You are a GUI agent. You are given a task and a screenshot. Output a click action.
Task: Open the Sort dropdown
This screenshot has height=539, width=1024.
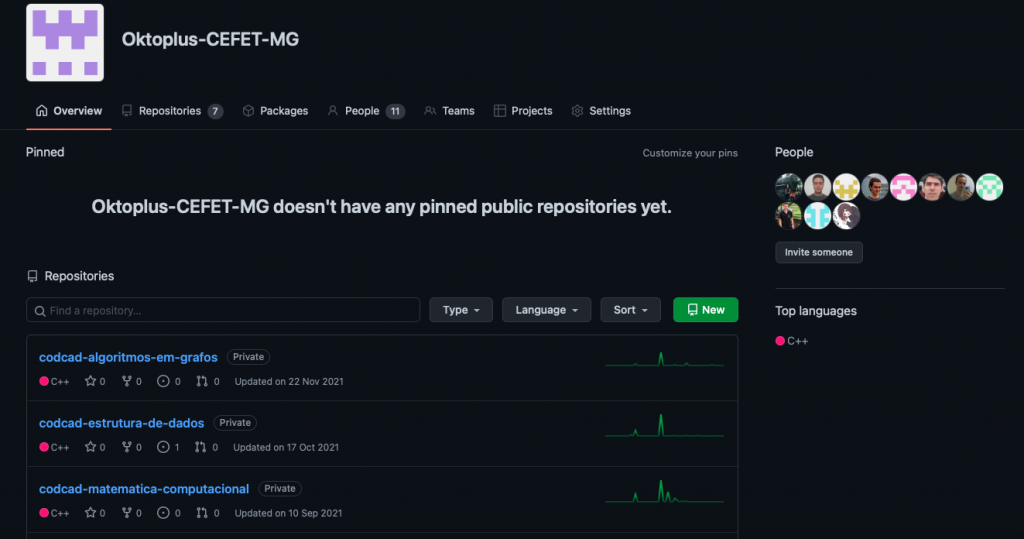click(630, 310)
